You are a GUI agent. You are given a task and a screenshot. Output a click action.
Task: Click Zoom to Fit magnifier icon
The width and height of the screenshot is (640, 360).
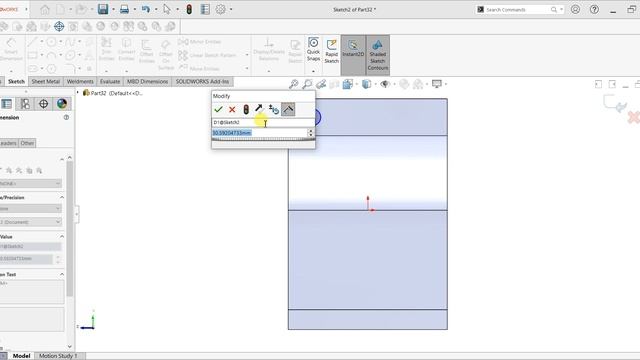[293, 84]
